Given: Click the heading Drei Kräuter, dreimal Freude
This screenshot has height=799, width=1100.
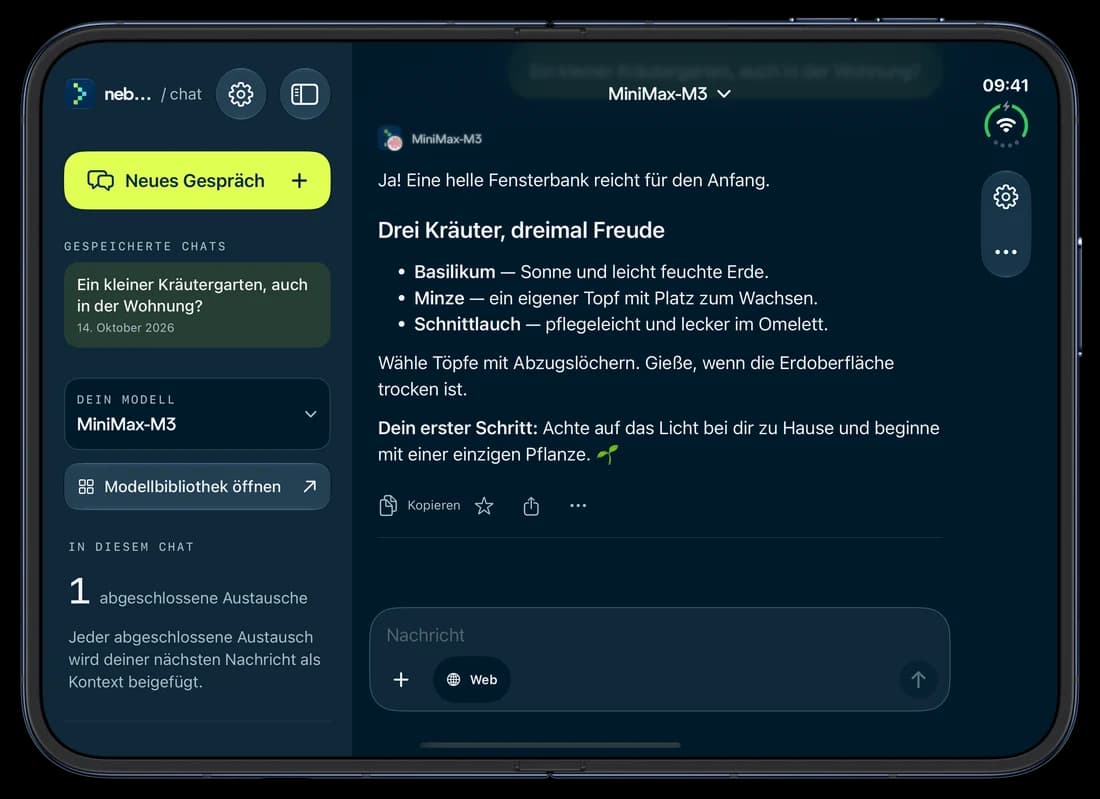Looking at the screenshot, I should 521,230.
